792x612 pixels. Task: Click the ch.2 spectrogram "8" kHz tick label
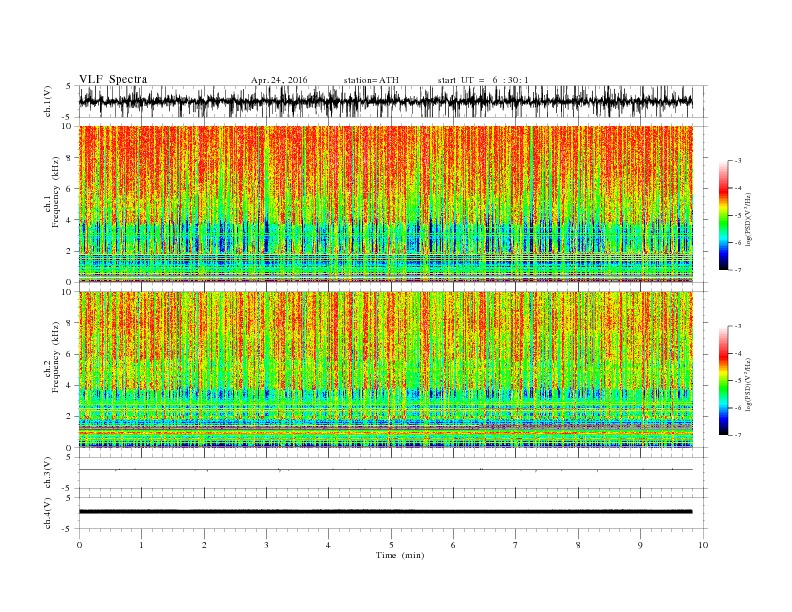tap(69, 323)
